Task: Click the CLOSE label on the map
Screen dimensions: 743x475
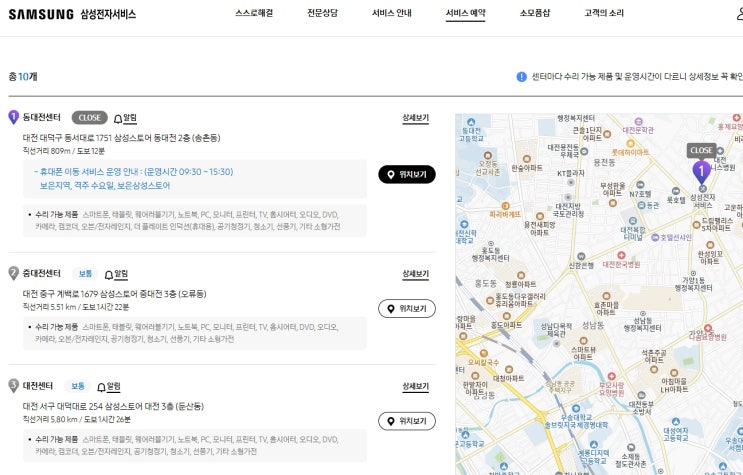Action: [701, 151]
